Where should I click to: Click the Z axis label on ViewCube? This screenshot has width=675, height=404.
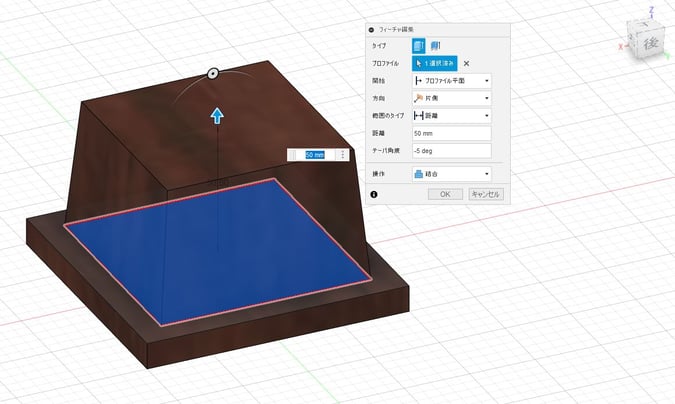click(x=652, y=9)
